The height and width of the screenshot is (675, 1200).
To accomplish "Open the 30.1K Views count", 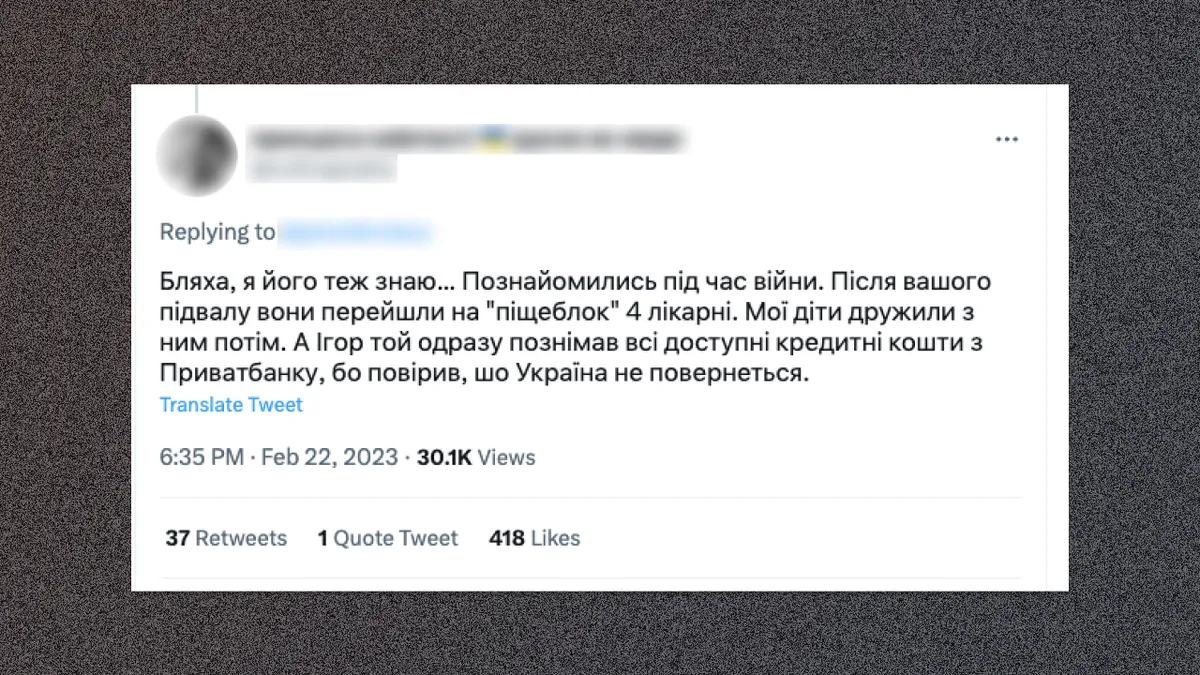I will [475, 458].
